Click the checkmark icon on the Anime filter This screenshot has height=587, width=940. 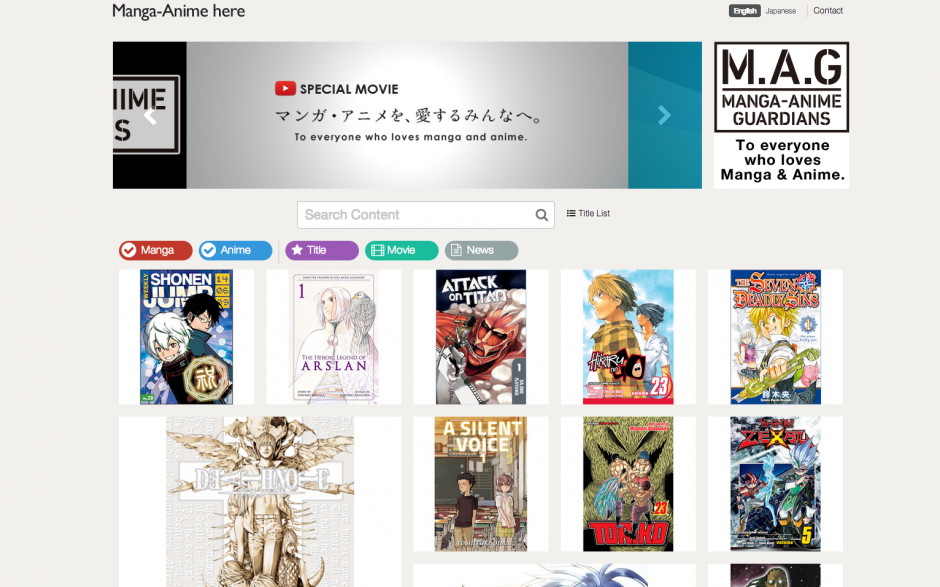click(208, 250)
